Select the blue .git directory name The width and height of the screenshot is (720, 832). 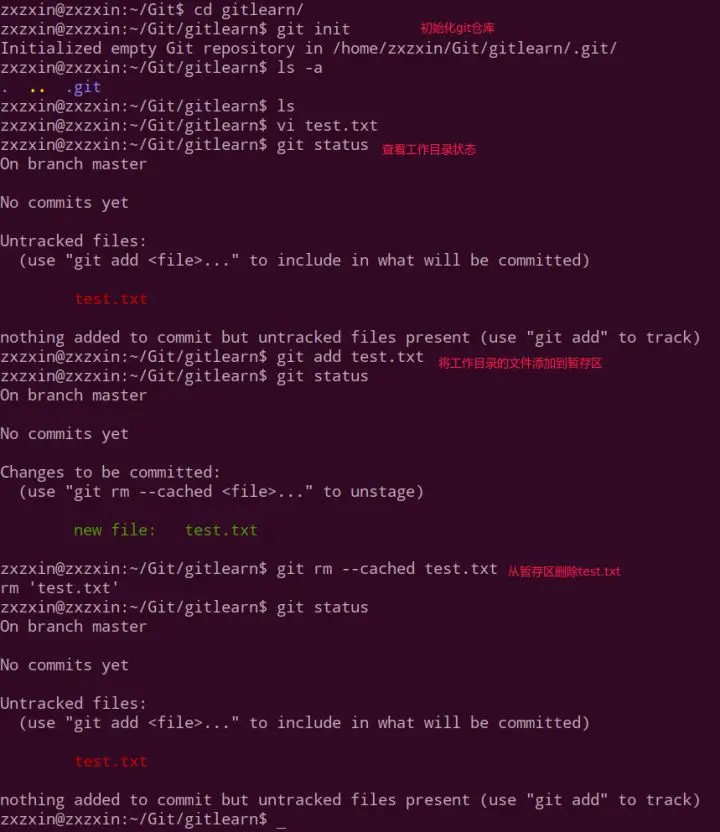84,87
